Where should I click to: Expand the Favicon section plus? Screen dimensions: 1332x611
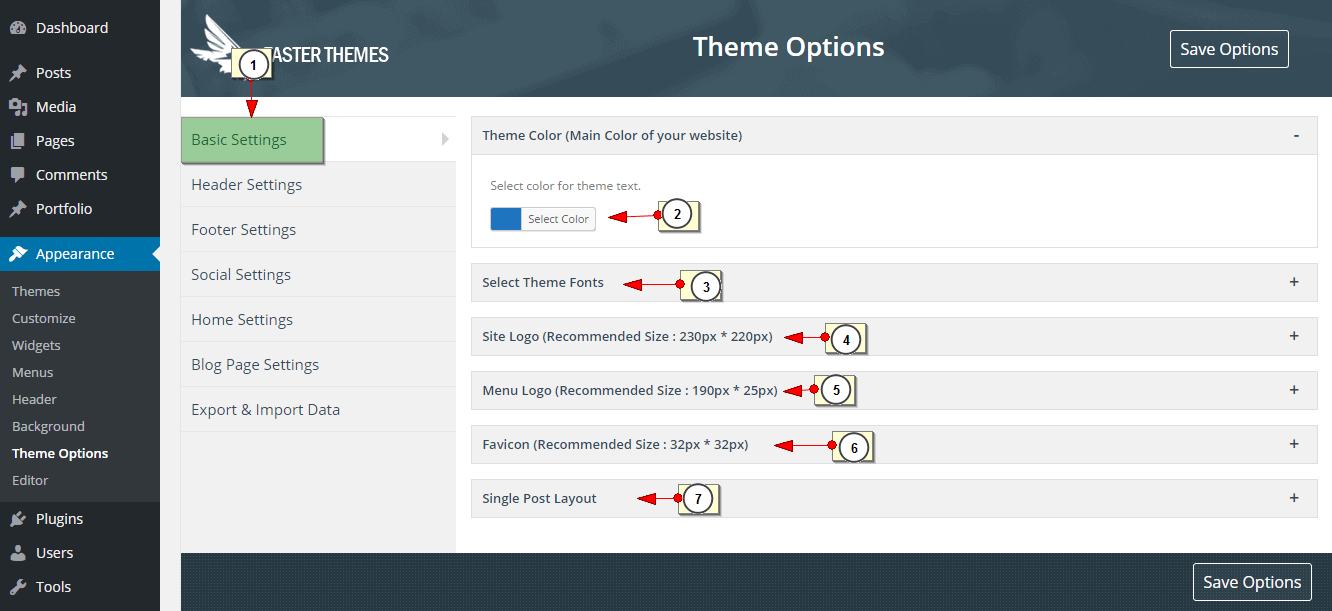point(1294,444)
